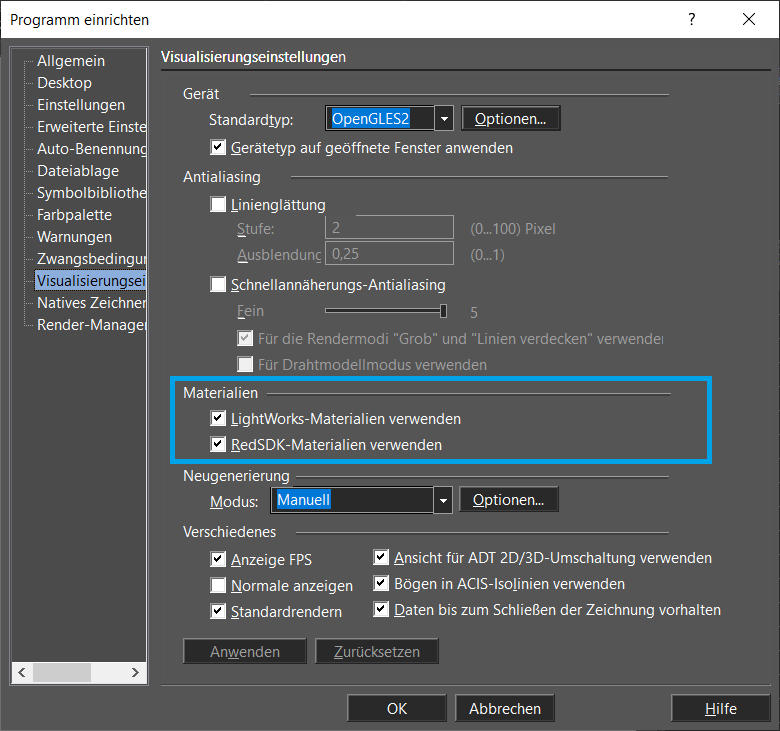
Task: Select Allgemein in the settings tree
Action: 71,61
